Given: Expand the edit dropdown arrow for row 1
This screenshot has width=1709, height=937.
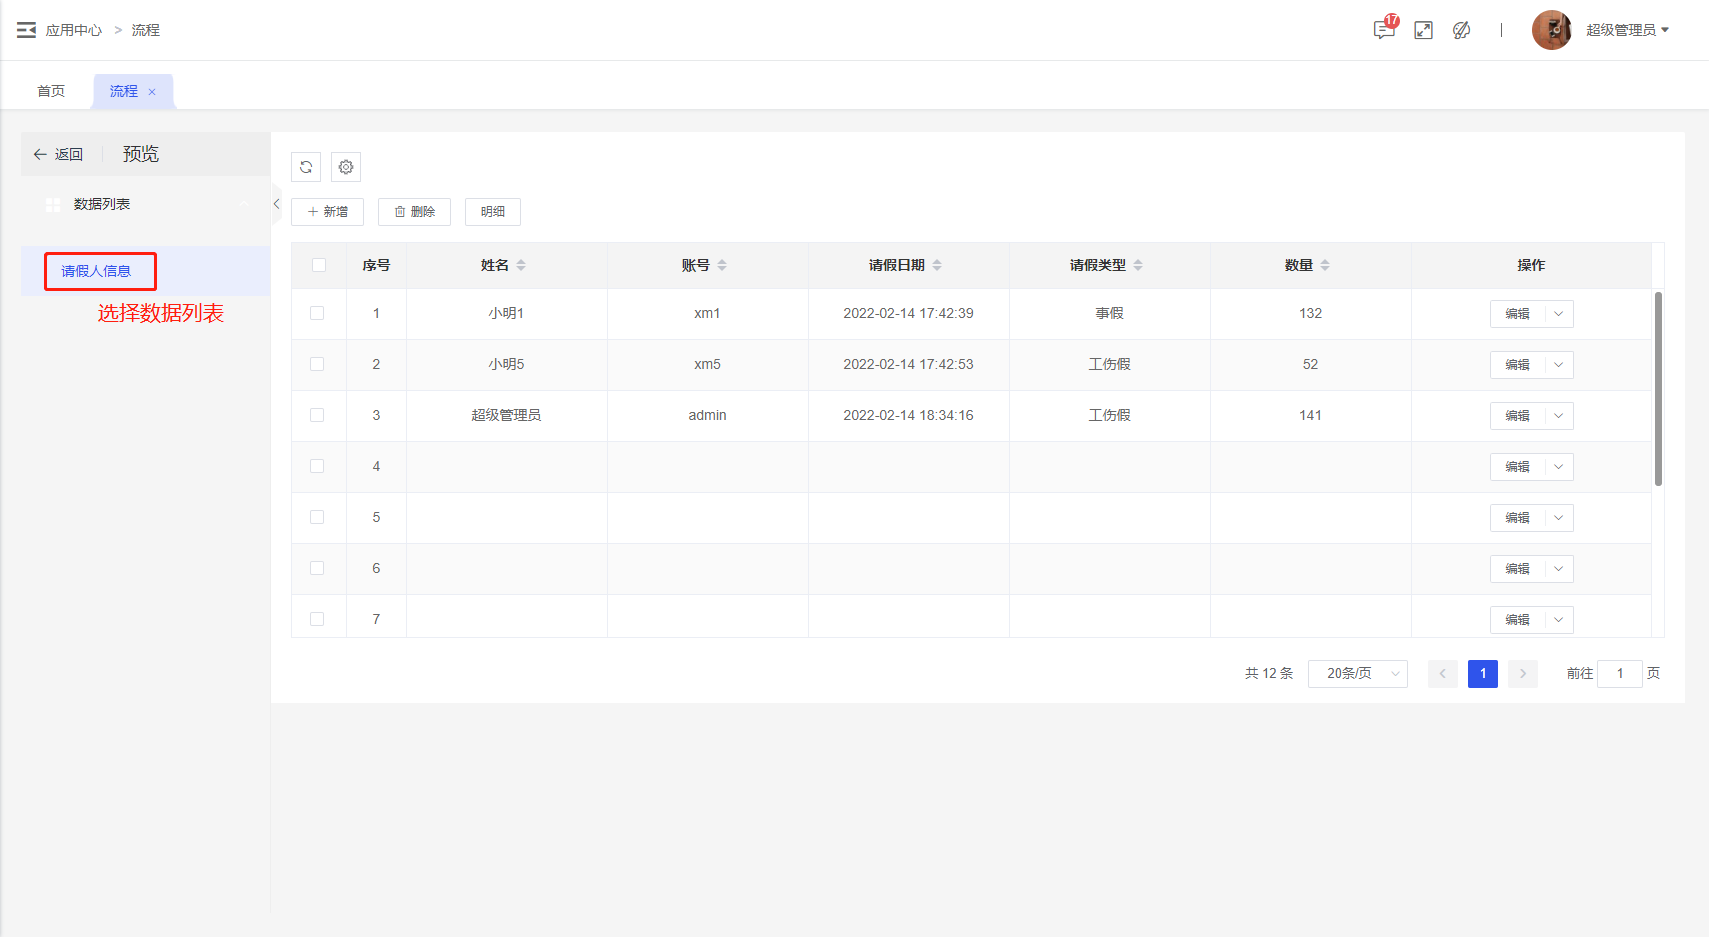Looking at the screenshot, I should (x=1558, y=314).
